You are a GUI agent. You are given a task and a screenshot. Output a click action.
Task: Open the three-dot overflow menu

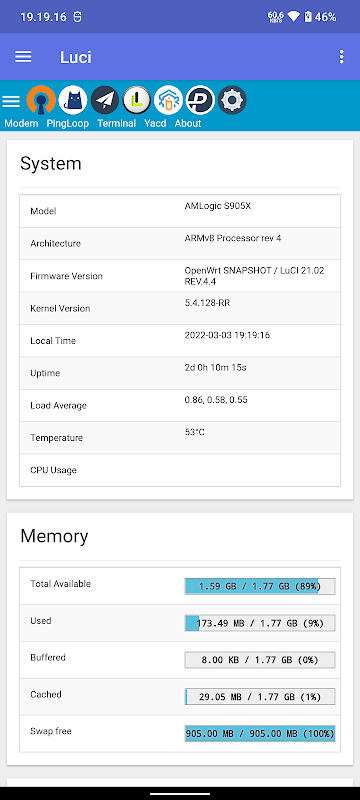342,57
